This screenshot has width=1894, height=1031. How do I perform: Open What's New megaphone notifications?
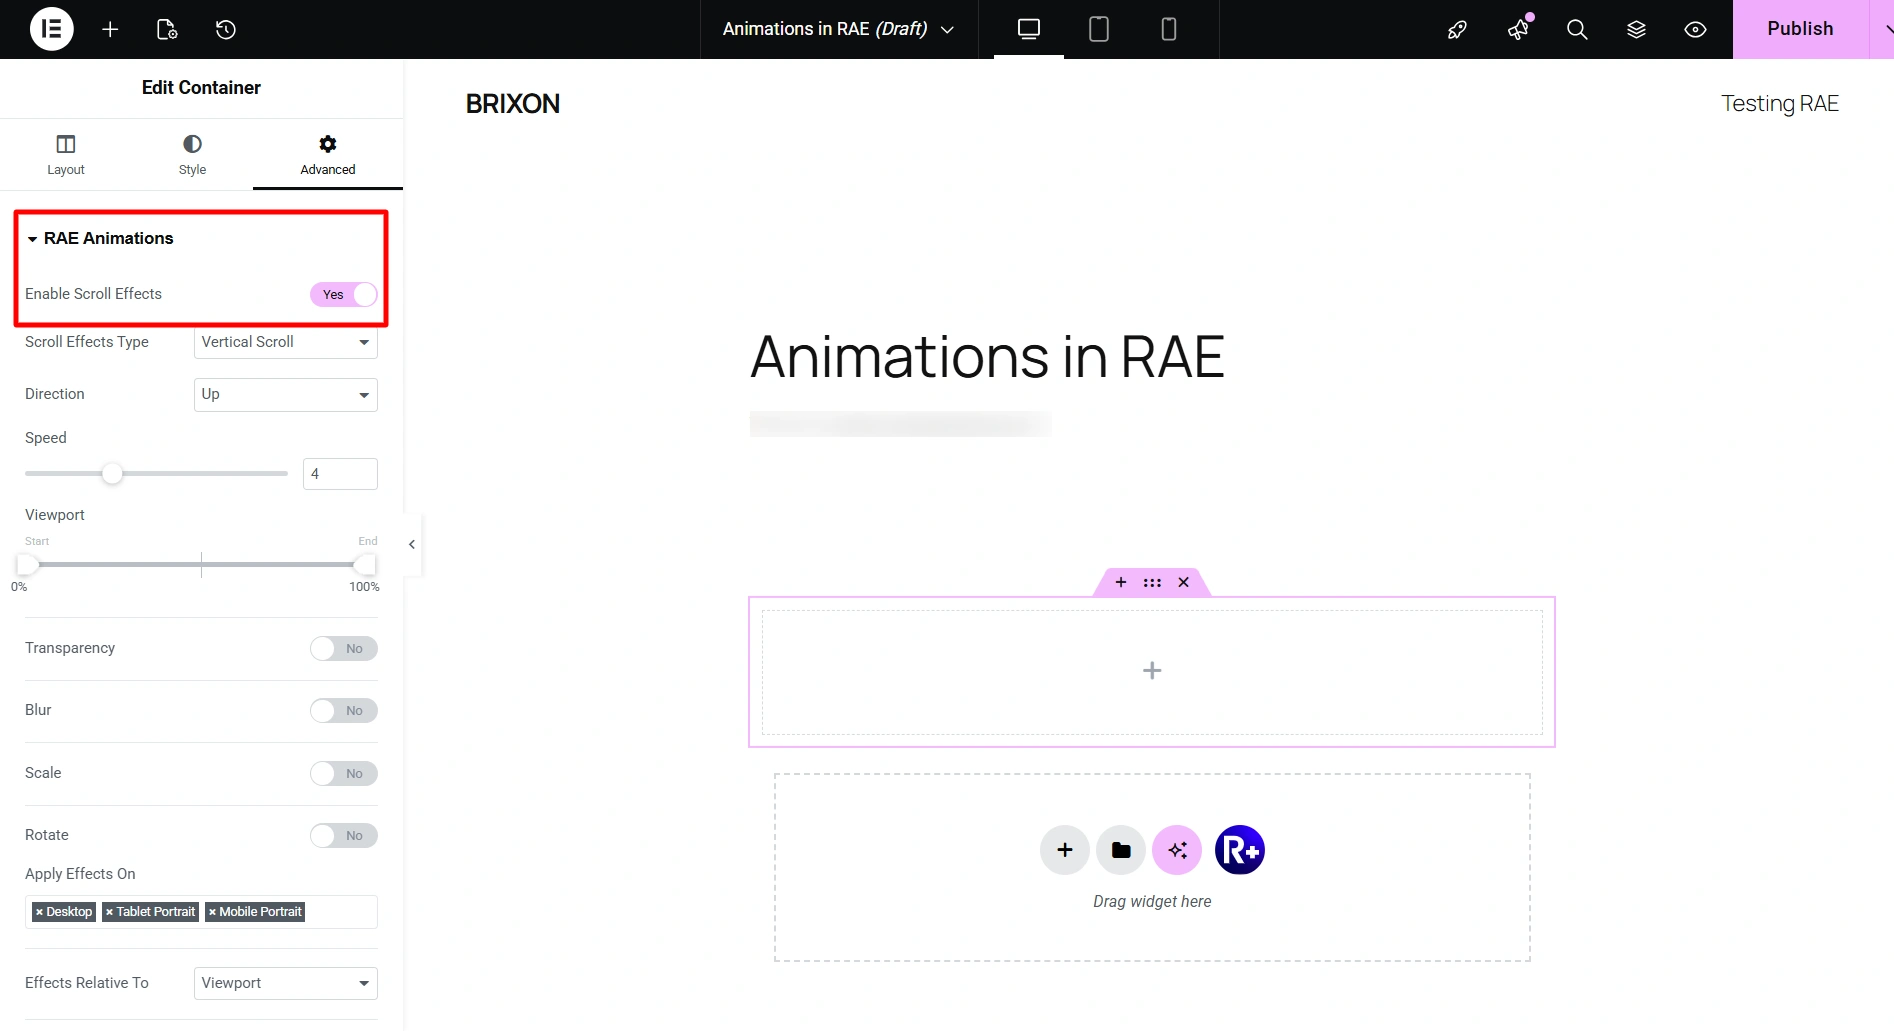point(1518,29)
